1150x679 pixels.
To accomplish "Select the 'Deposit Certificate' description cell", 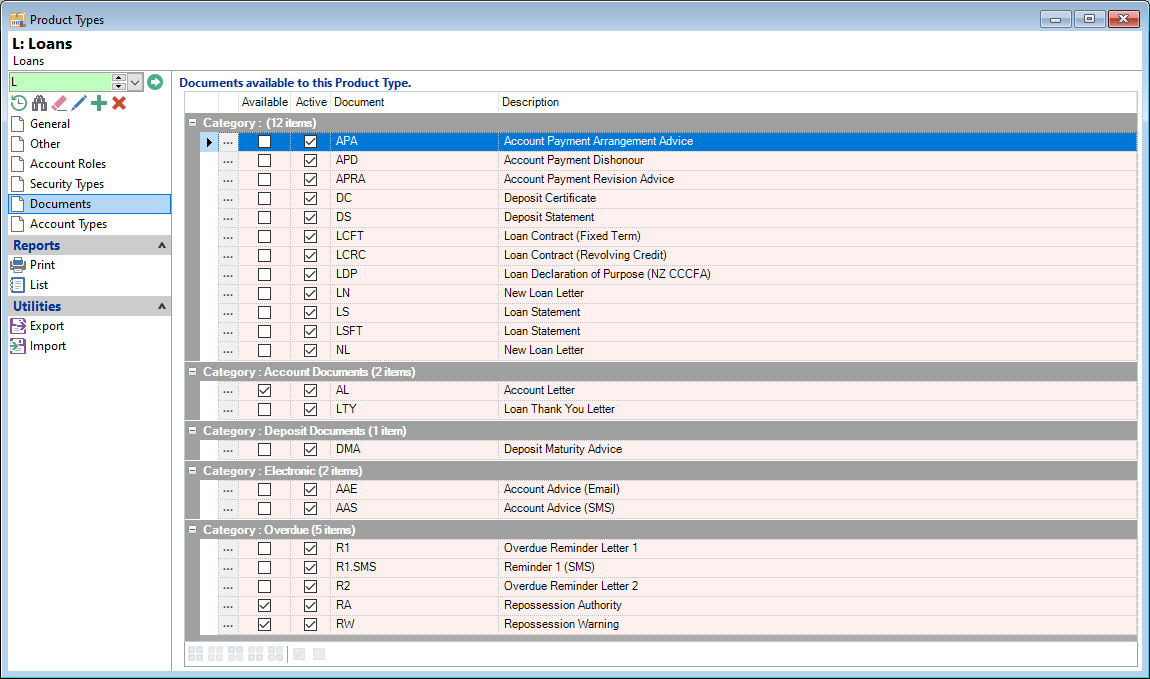I will 818,199.
